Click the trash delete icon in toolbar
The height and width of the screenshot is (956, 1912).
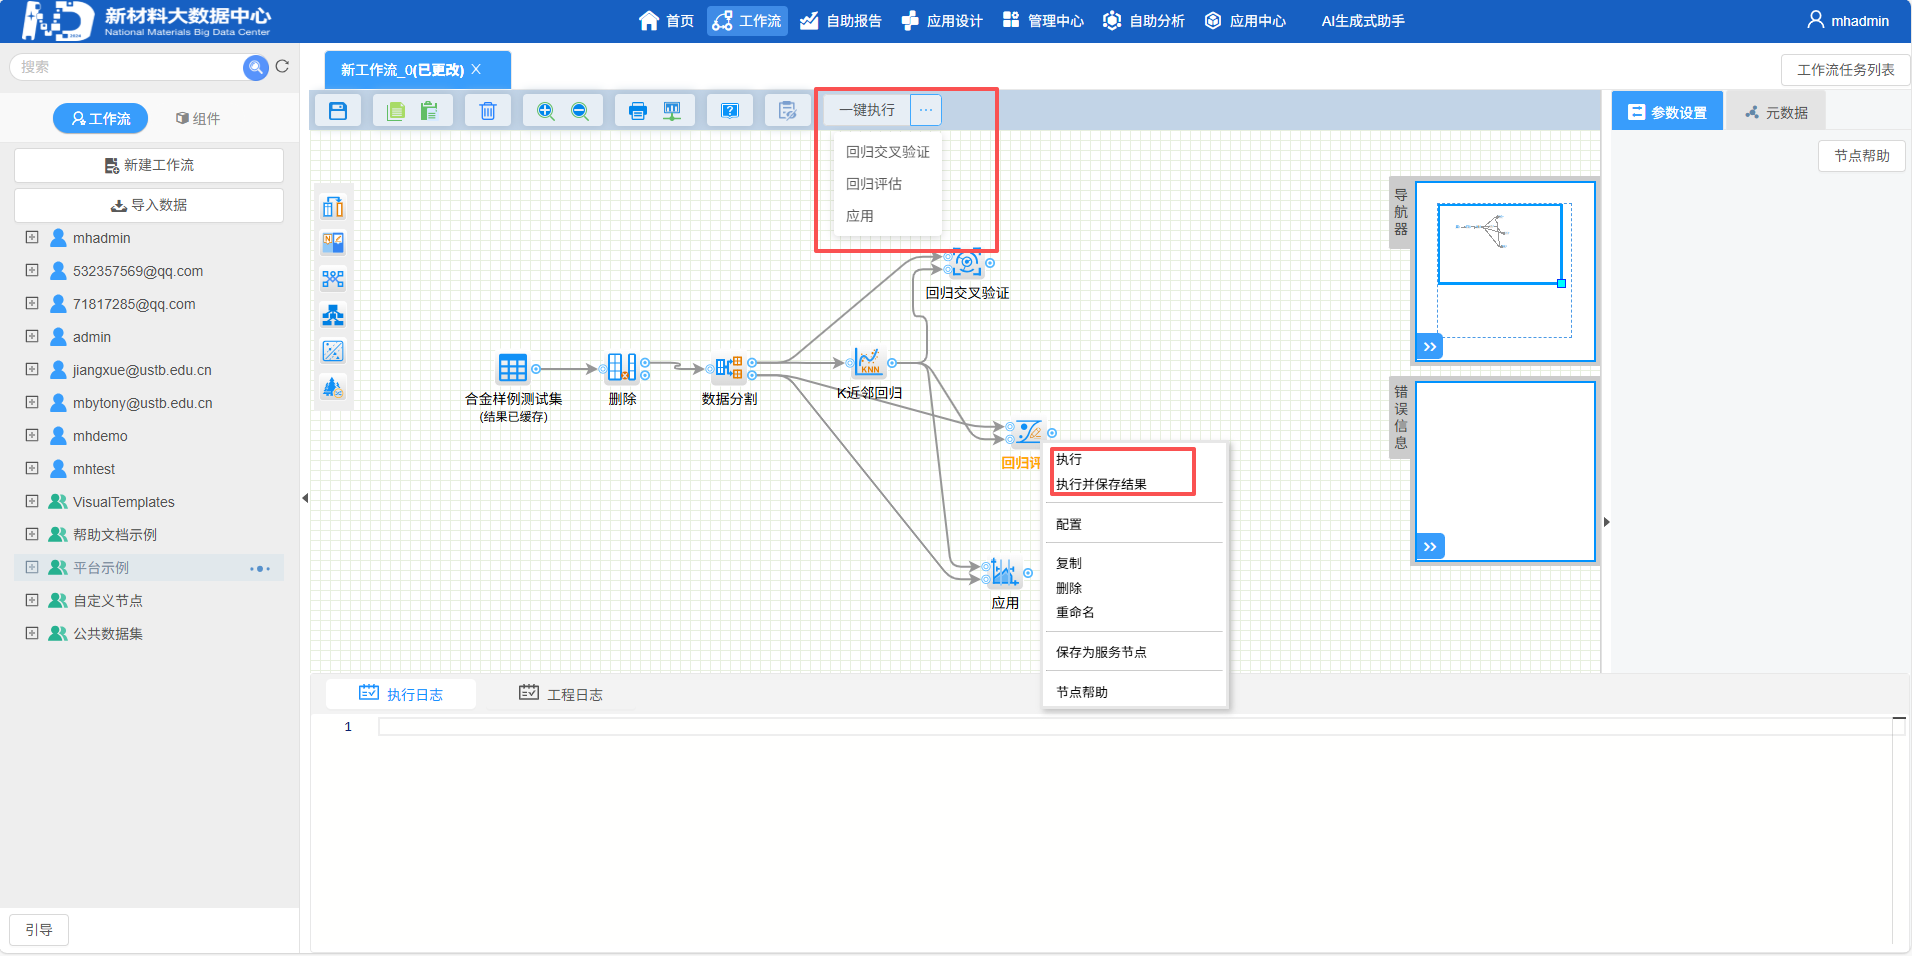(487, 111)
